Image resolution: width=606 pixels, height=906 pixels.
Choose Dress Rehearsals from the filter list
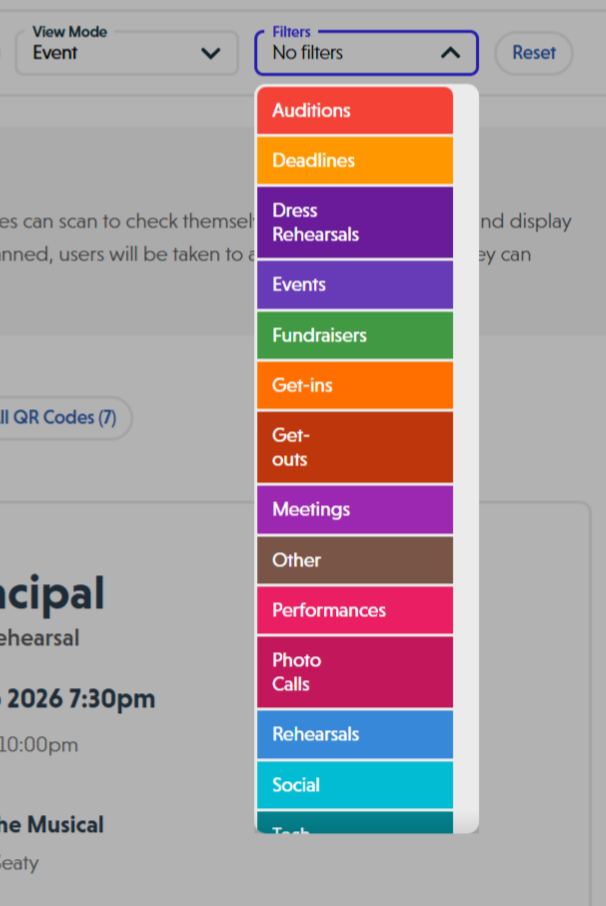click(354, 222)
